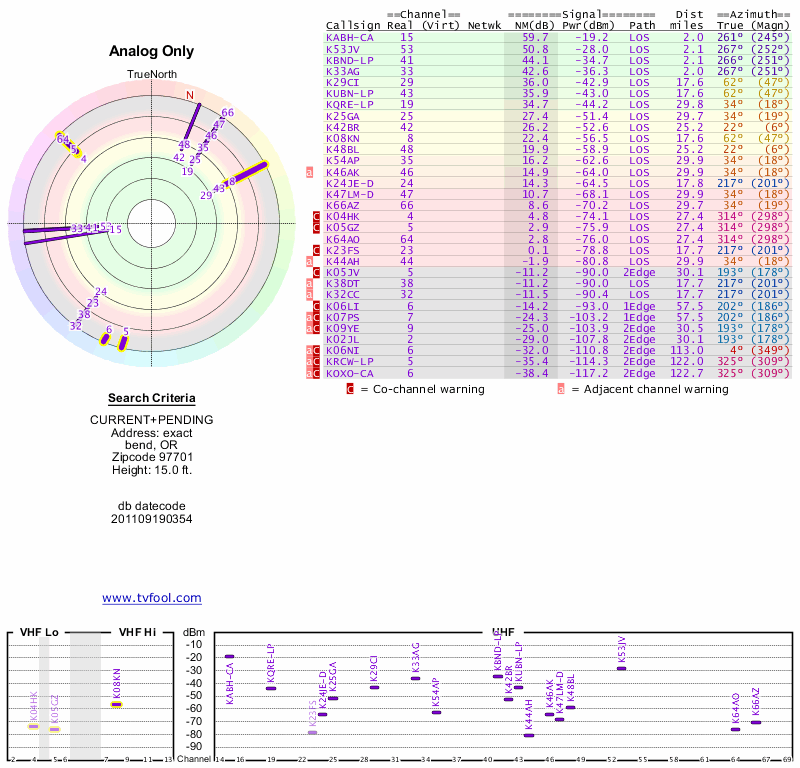The width and height of the screenshot is (800, 768).
Task: Select the KUBN-LP callsign row
Action: [350, 93]
